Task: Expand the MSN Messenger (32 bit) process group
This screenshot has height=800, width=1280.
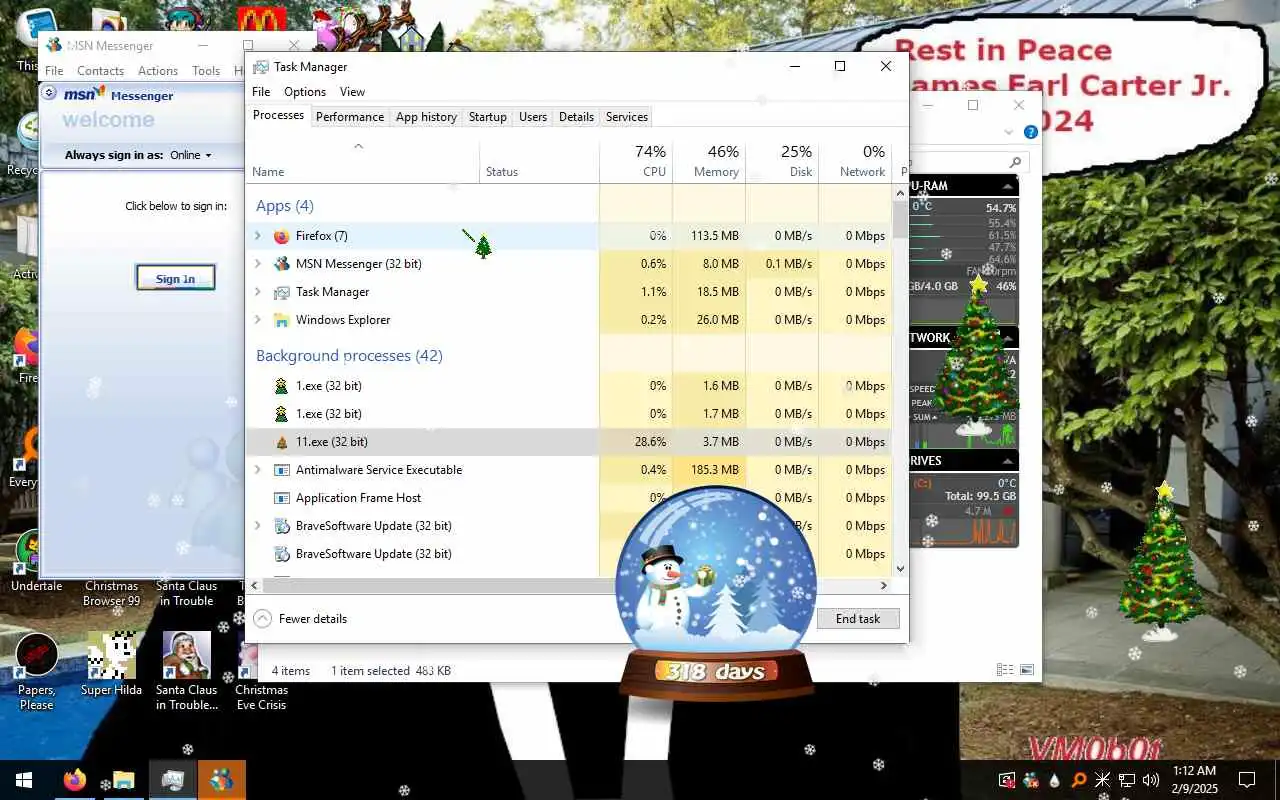Action: (258, 264)
